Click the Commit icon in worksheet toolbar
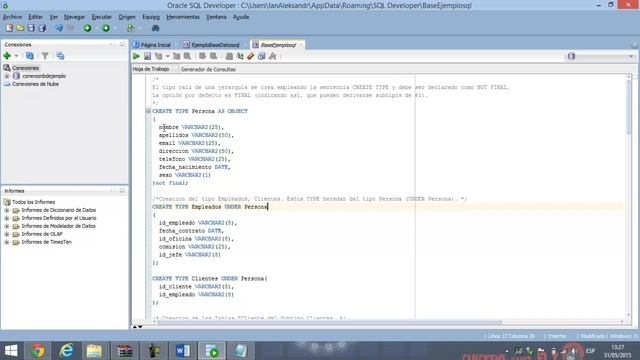640x360 pixels. click(x=202, y=56)
